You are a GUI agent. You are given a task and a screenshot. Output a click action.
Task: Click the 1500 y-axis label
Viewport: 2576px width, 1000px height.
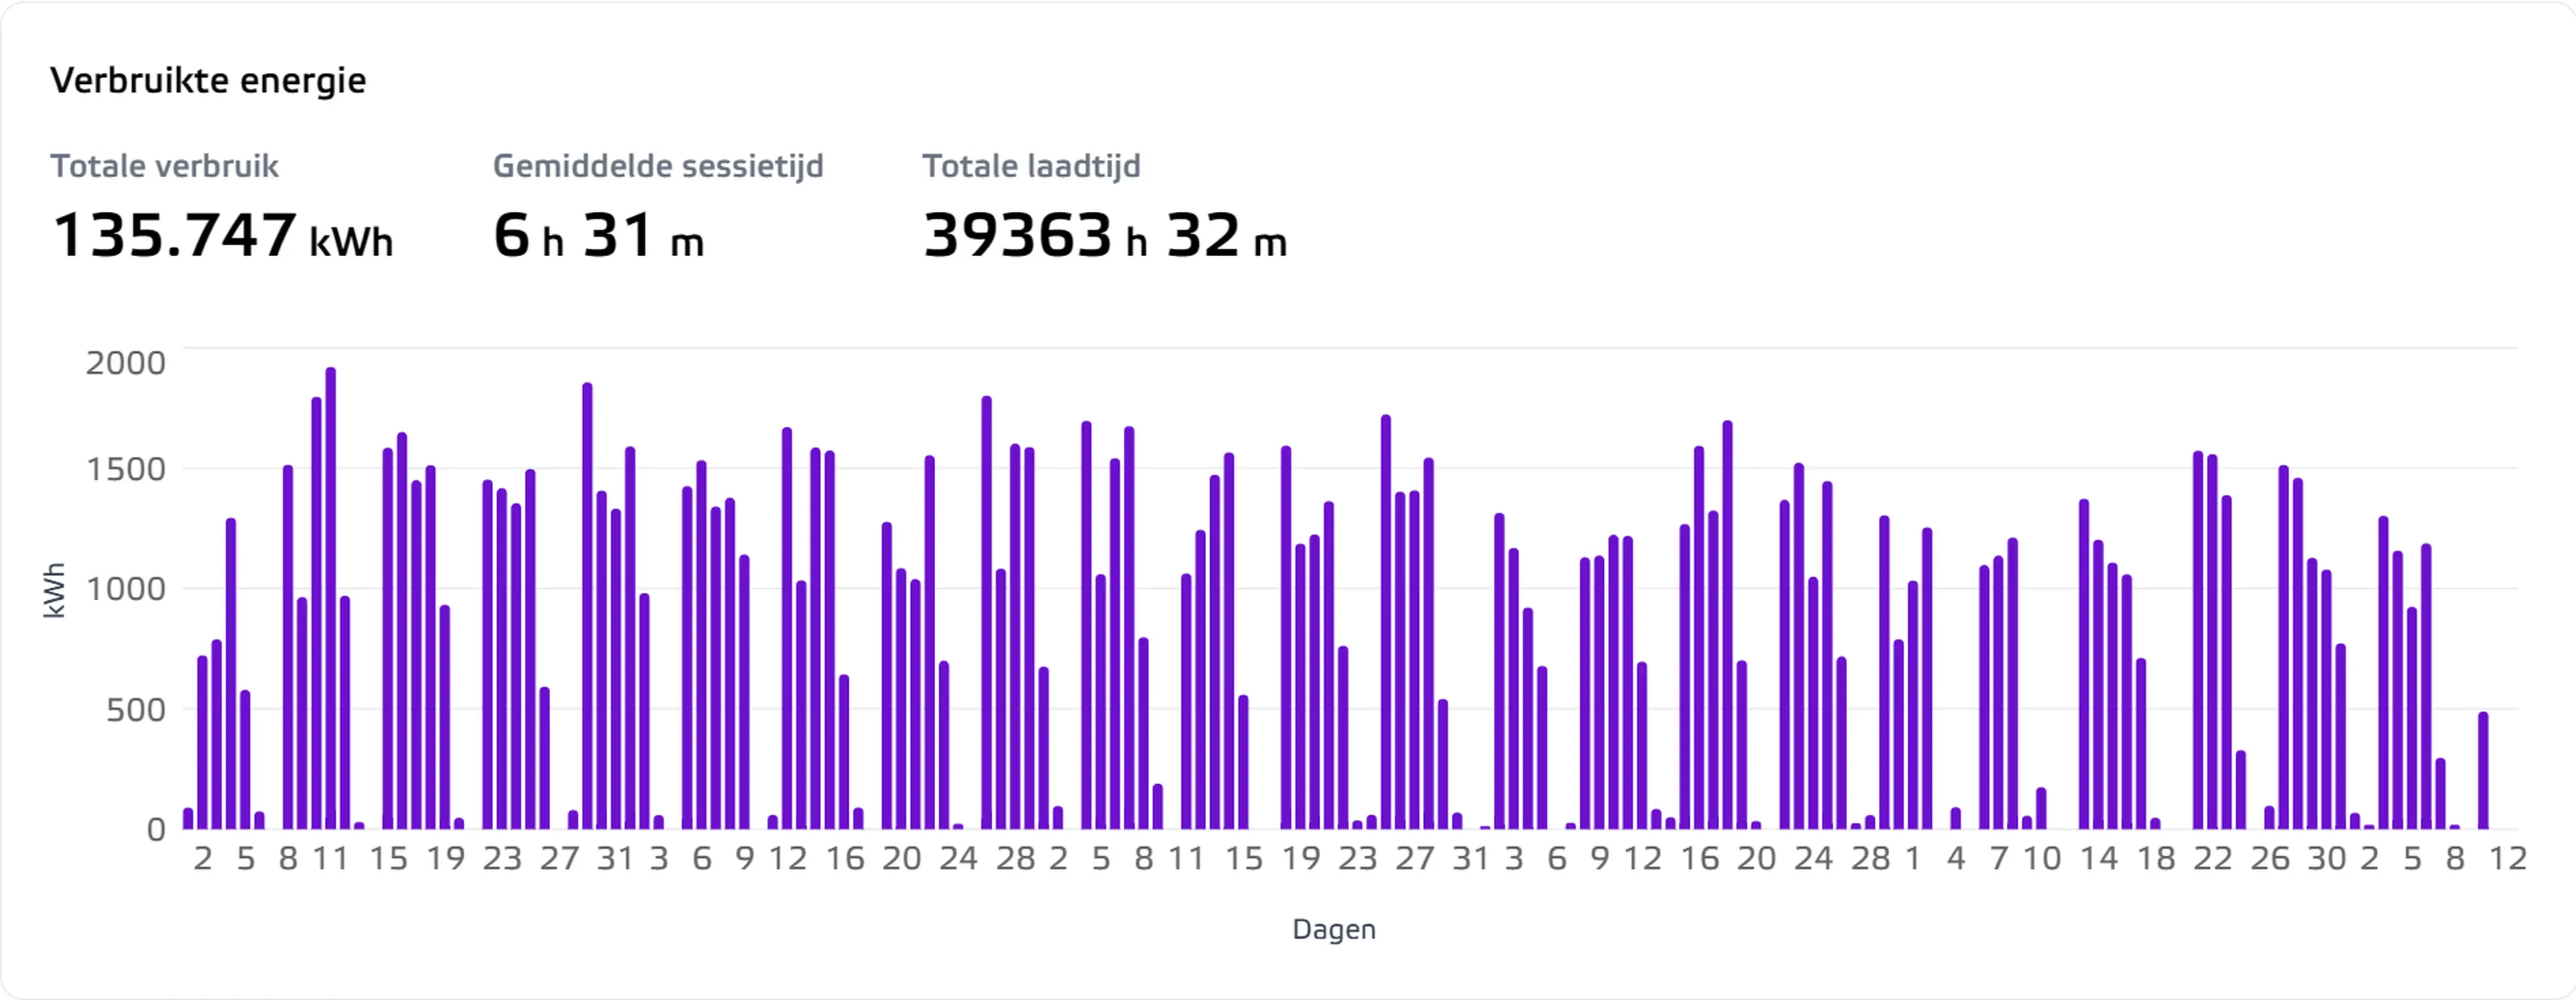point(126,470)
